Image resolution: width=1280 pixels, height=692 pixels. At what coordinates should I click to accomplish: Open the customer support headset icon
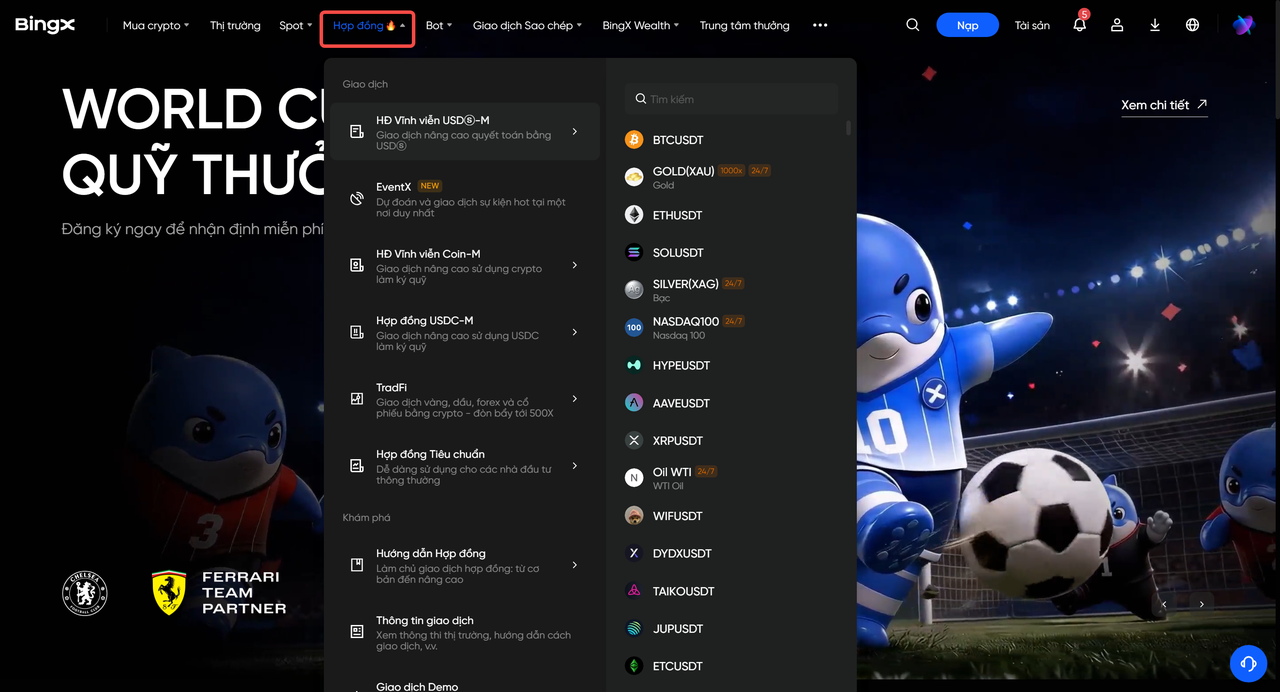click(x=1247, y=663)
